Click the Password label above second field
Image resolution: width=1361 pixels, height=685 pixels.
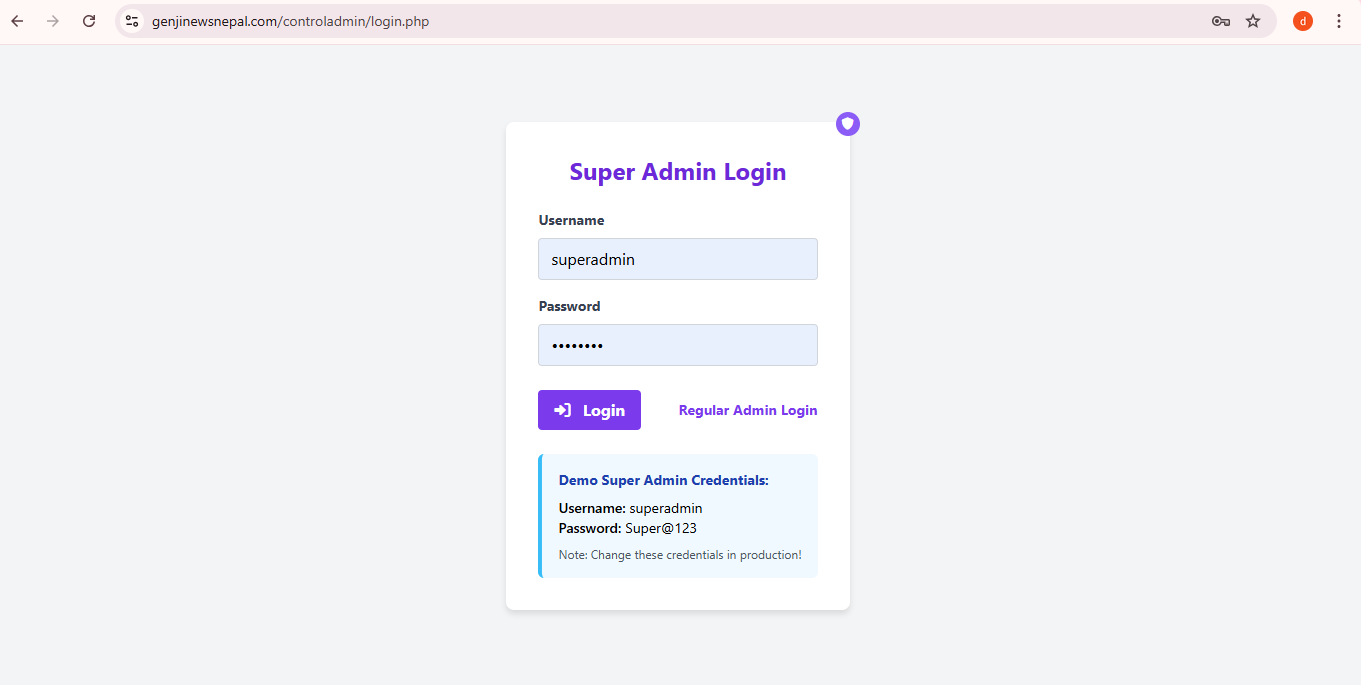(x=569, y=306)
